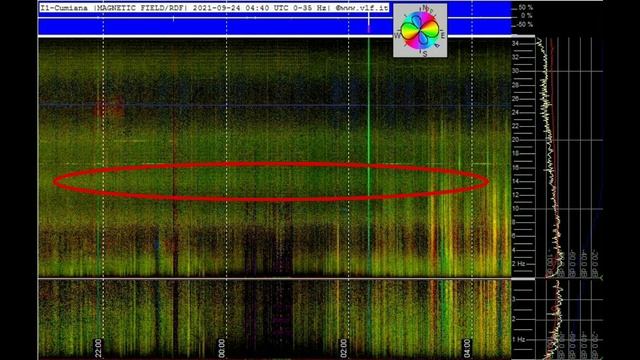Image resolution: width=640 pixels, height=360 pixels.
Task: Click the 30 frequency axis label
Action: tap(516, 71)
